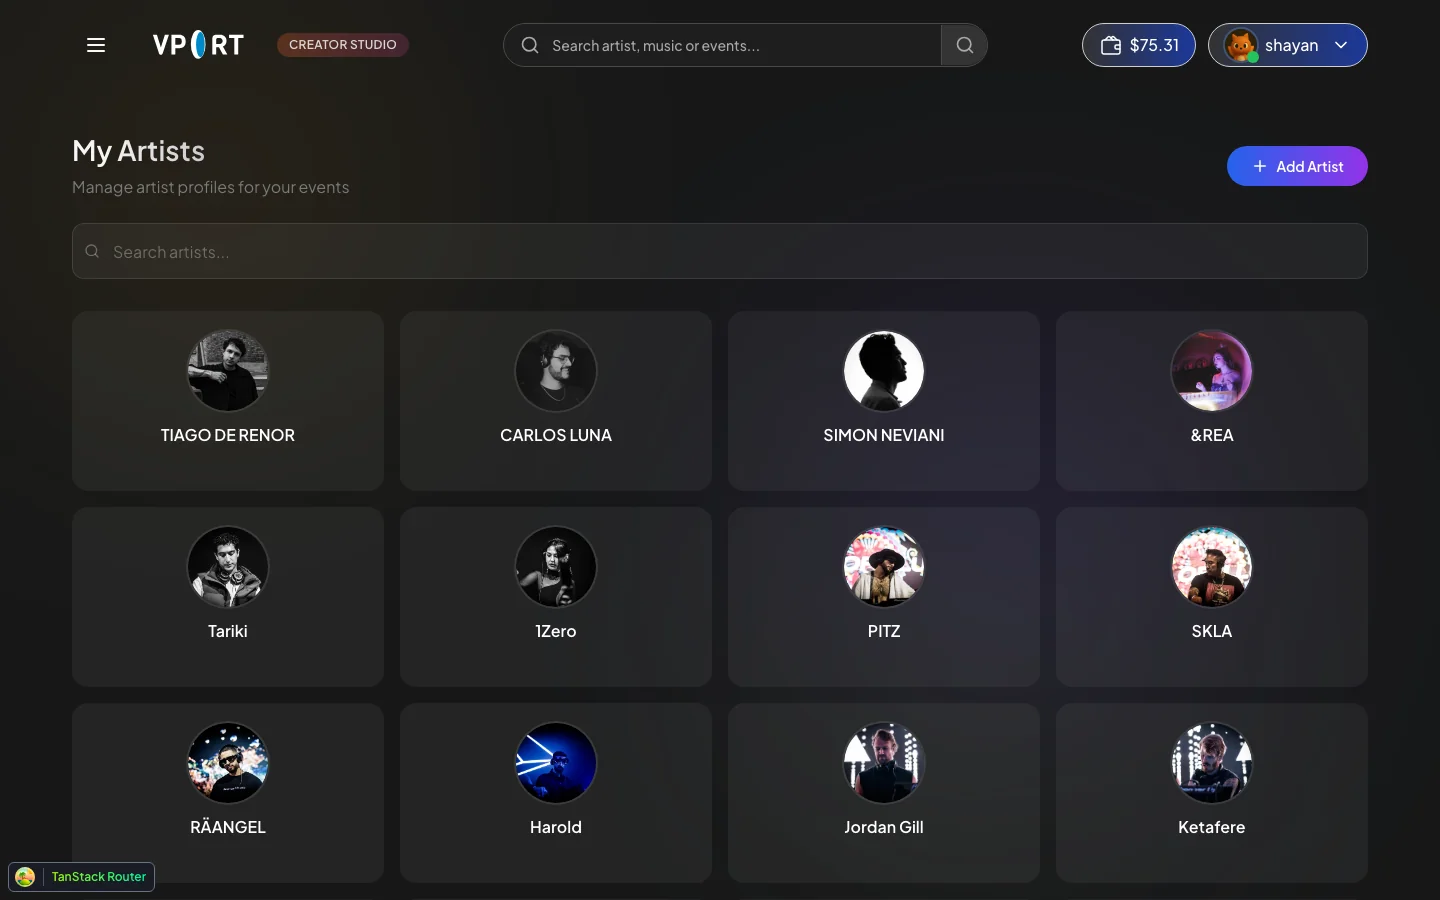Click the magnifier search button in top bar
Image resolution: width=1440 pixels, height=900 pixels.
point(964,45)
